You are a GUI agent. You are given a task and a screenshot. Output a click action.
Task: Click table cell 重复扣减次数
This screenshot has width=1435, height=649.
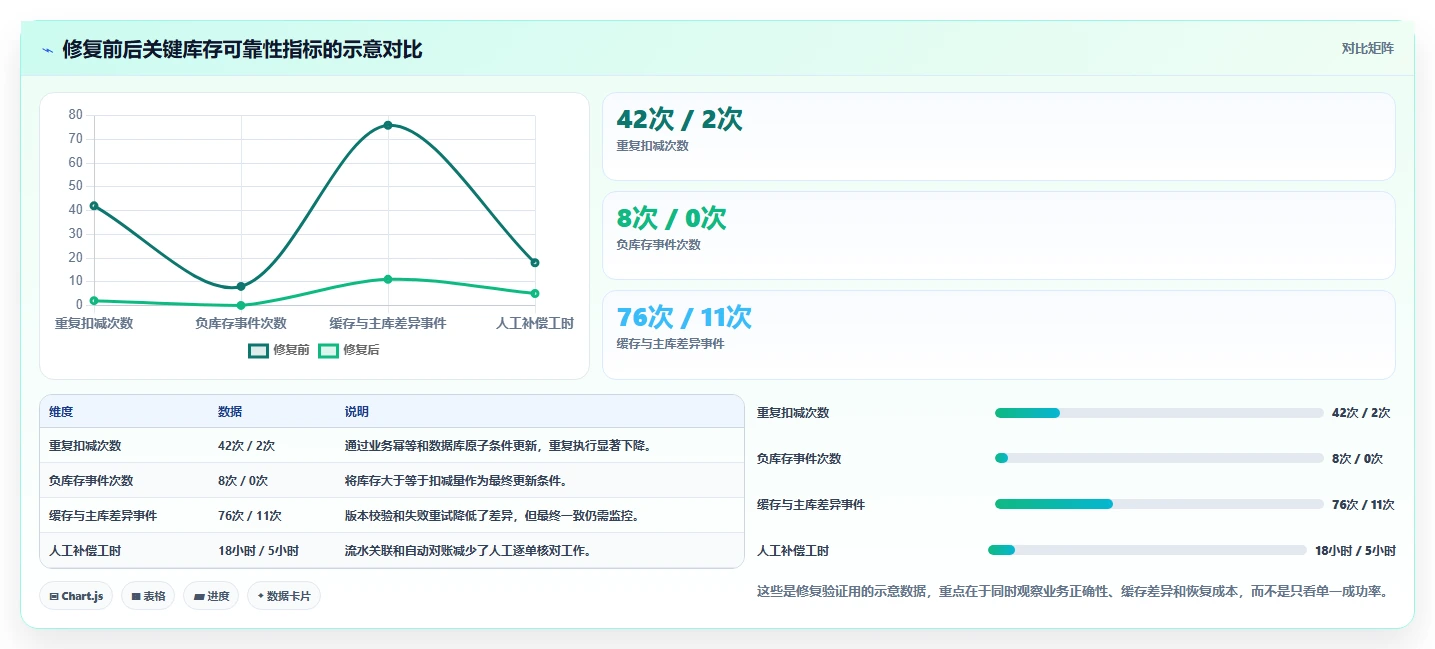point(85,446)
